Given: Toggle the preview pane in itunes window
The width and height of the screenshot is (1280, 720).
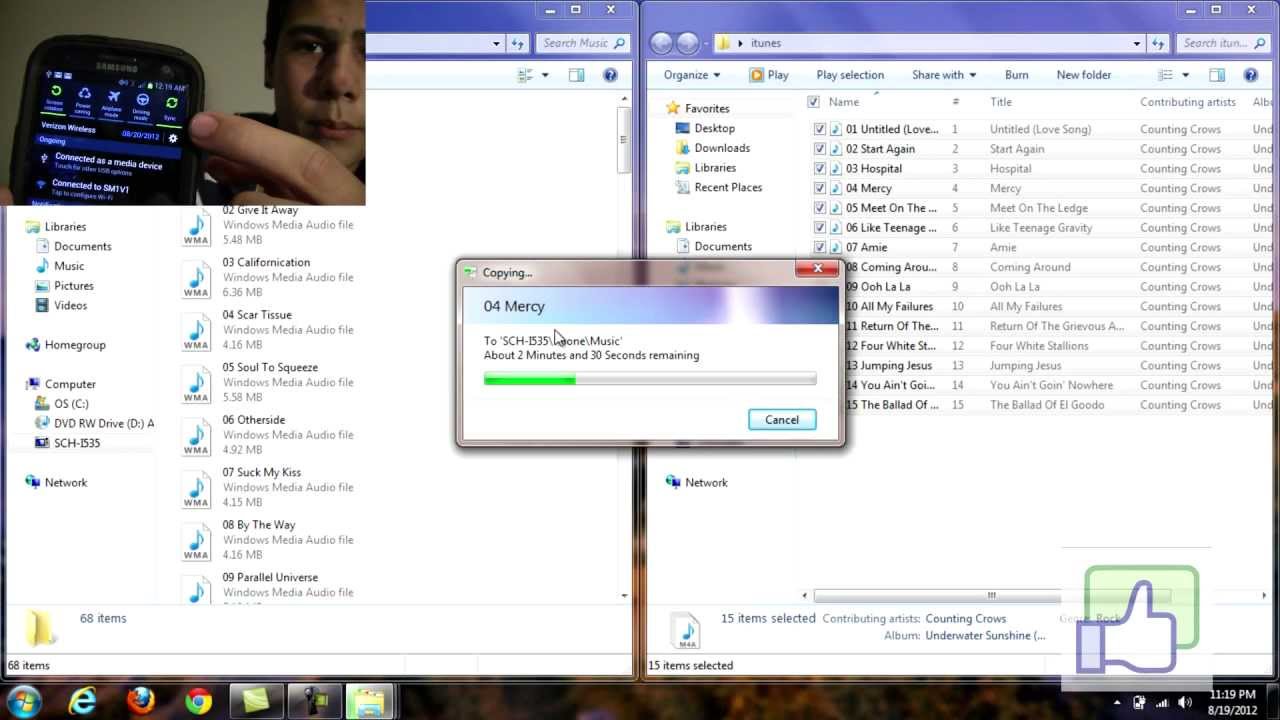Looking at the screenshot, I should 1217,75.
